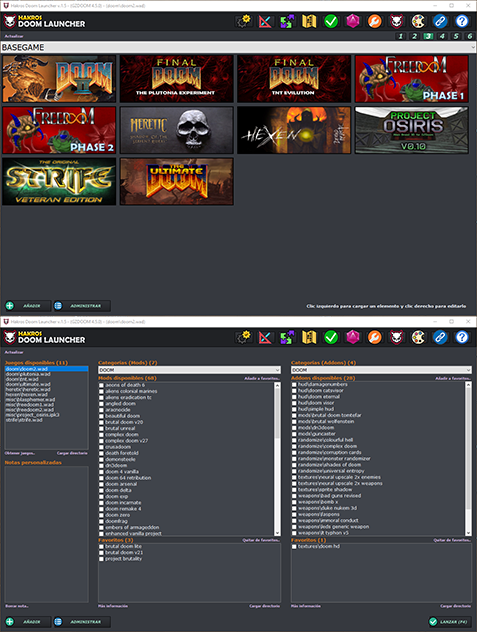
Task: Switch to page tab 4 in upper window
Action: point(442,36)
